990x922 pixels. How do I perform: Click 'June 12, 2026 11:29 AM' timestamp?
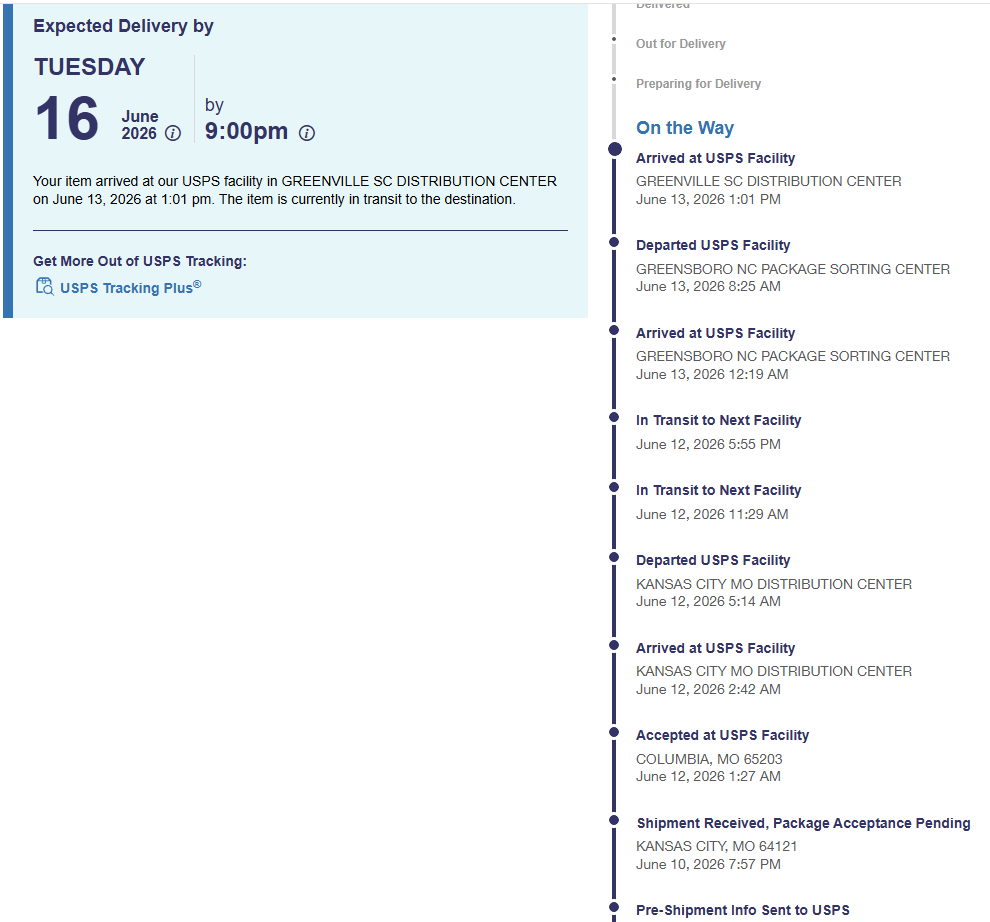(x=712, y=515)
